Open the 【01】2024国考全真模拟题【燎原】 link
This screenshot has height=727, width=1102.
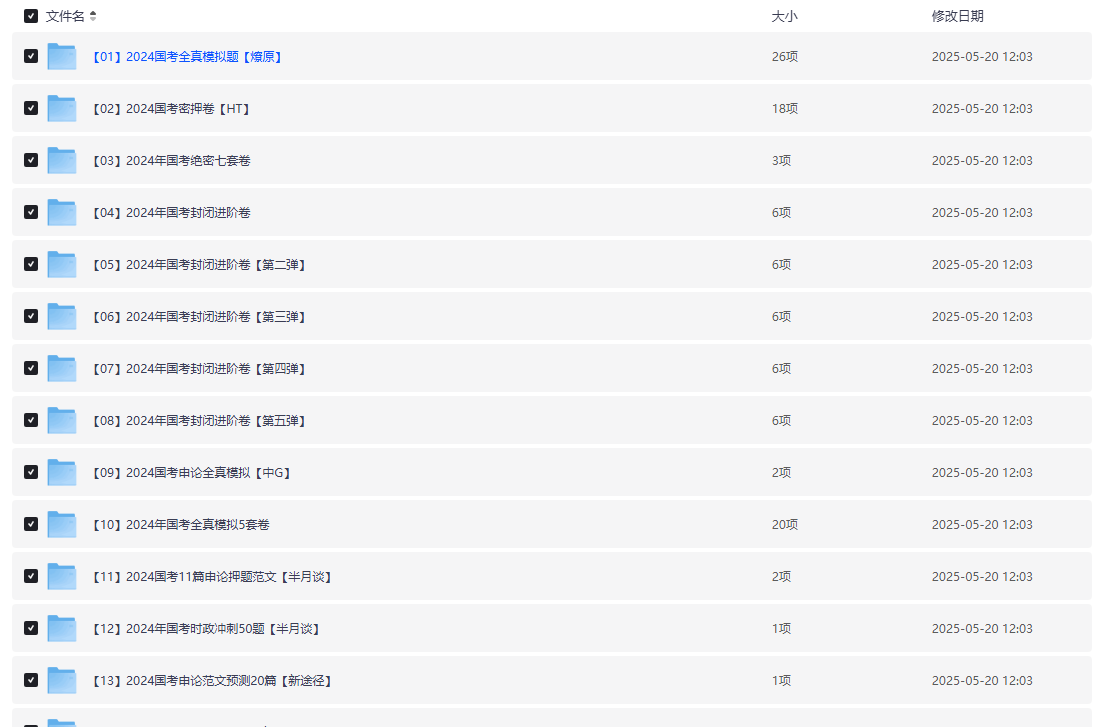click(187, 57)
